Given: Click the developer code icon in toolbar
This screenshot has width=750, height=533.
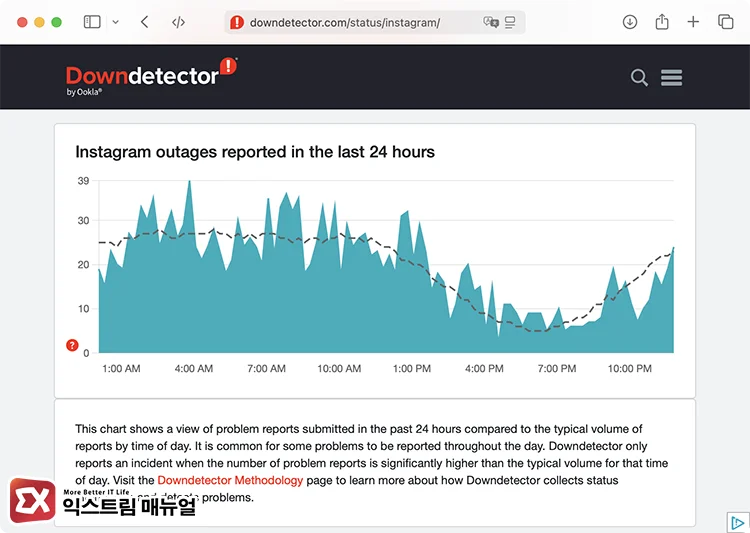Looking at the screenshot, I should [178, 22].
